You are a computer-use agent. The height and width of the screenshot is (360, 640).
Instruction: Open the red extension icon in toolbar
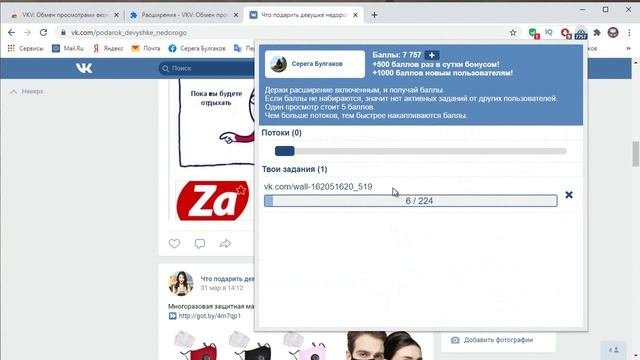[x=565, y=33]
